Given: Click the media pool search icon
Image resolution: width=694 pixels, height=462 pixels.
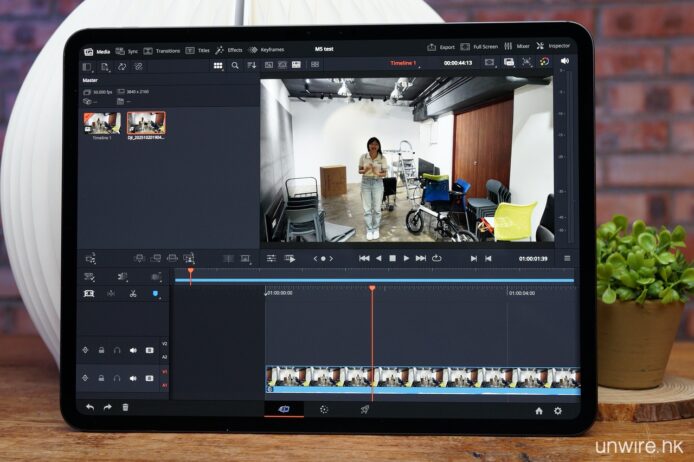Looking at the screenshot, I should point(235,65).
